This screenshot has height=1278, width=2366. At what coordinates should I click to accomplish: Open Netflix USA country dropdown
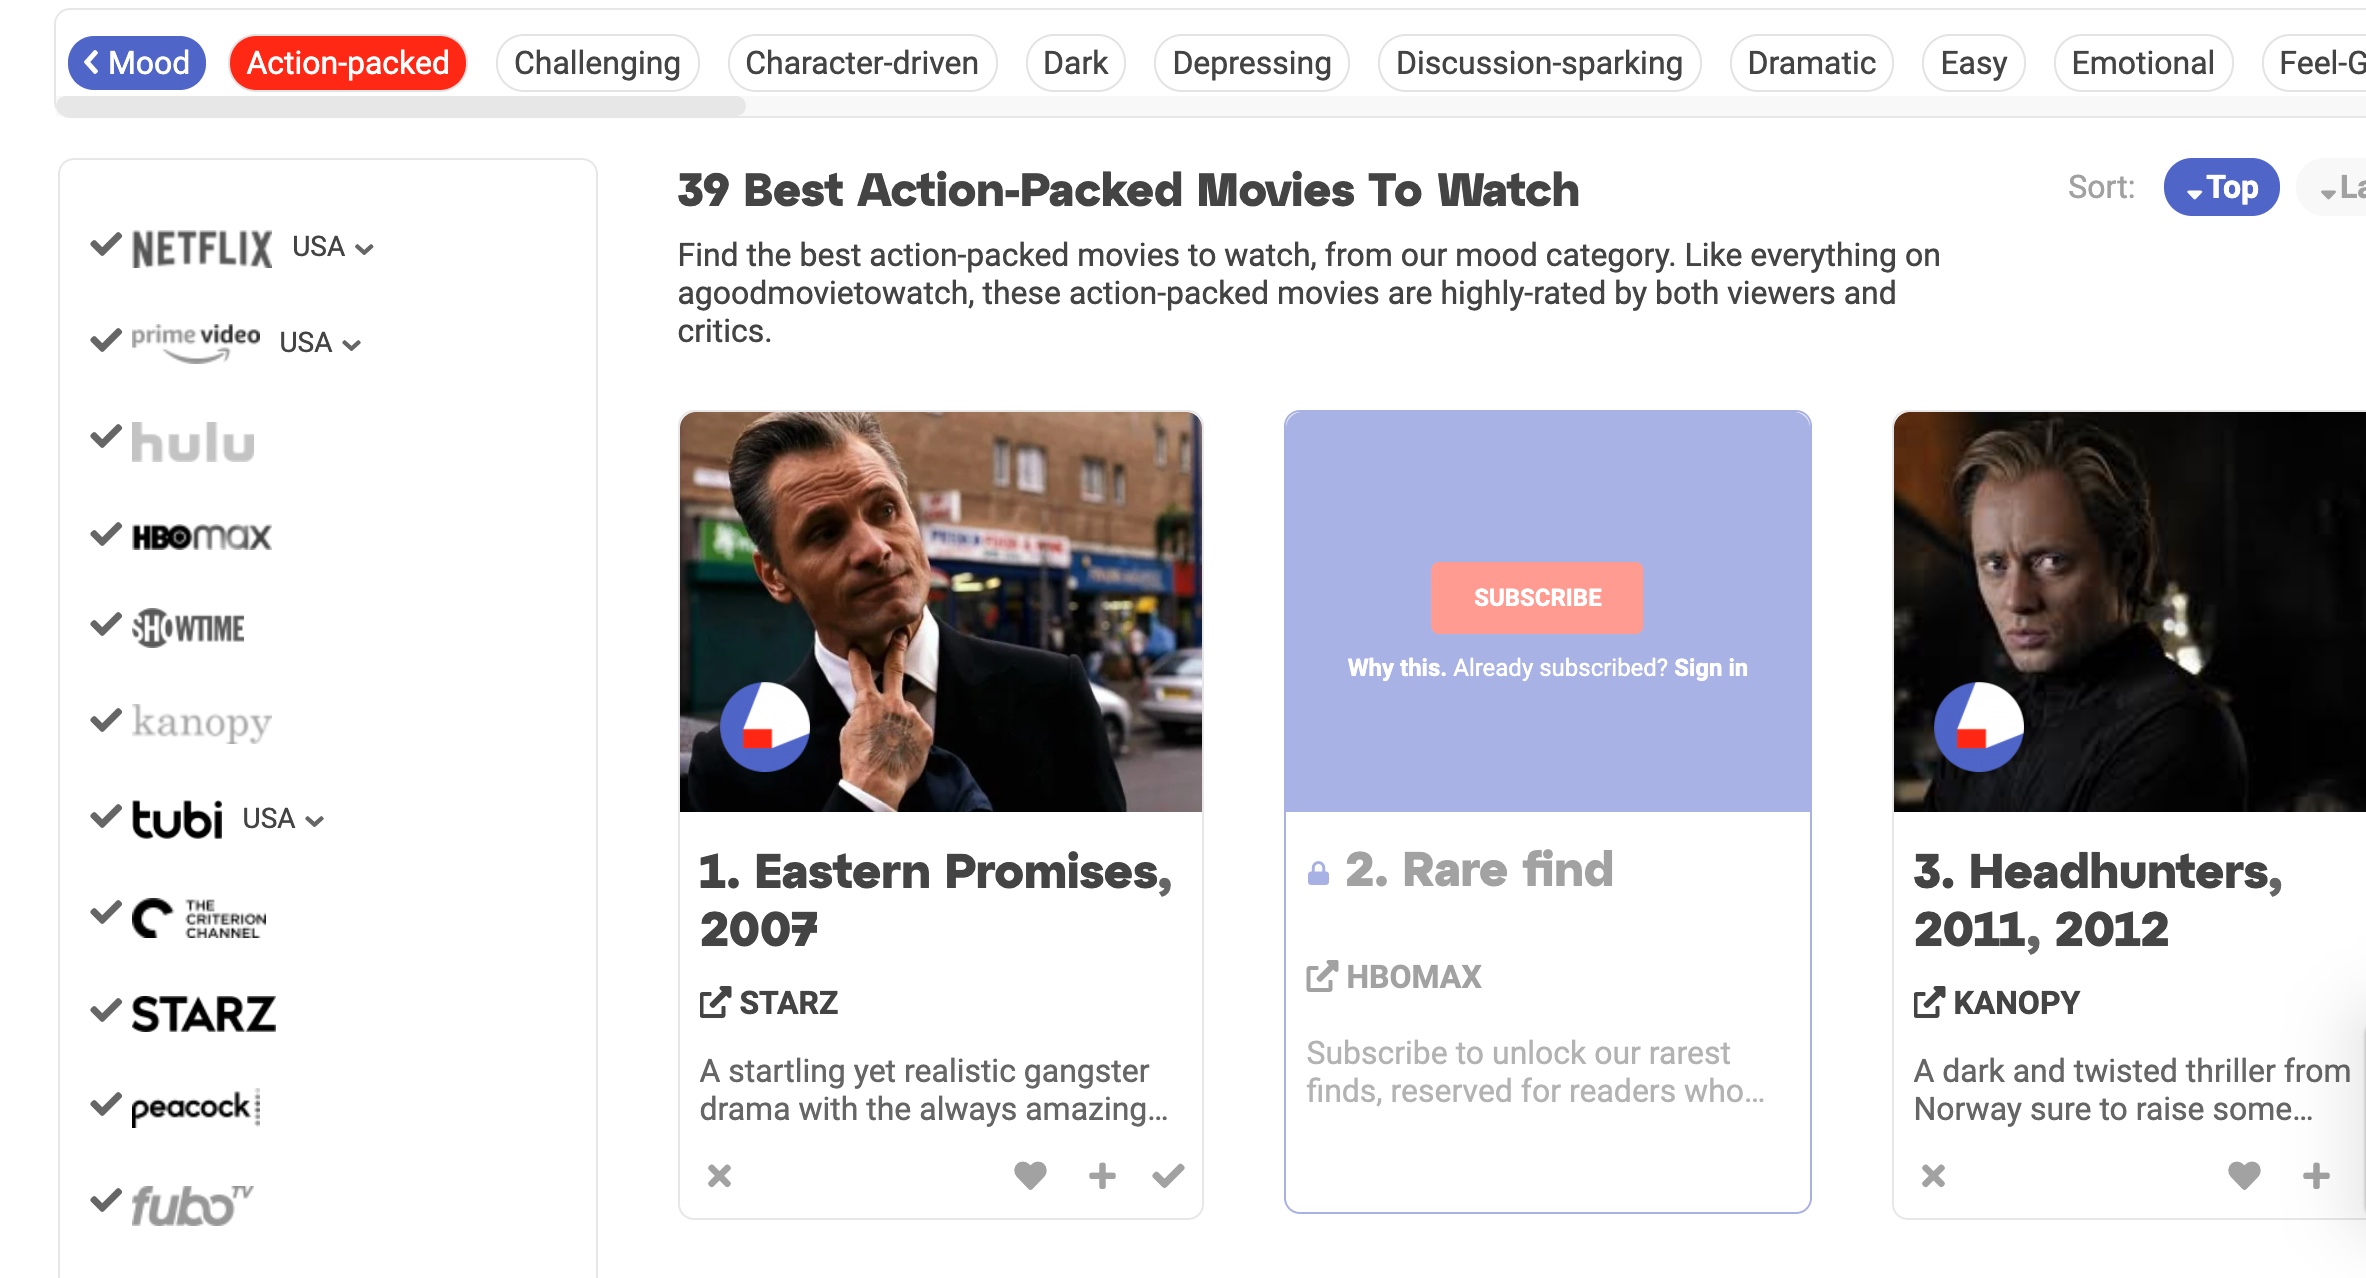pos(333,247)
